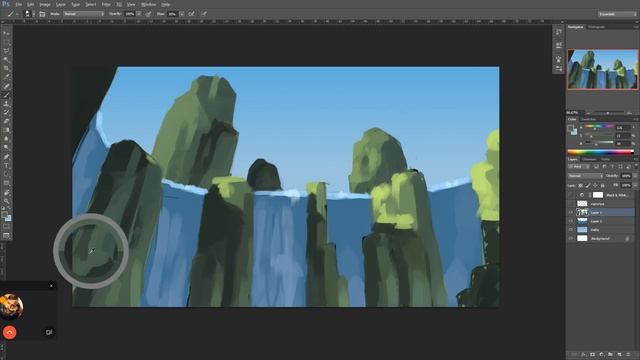Image resolution: width=640 pixels, height=360 pixels.
Task: Click the camera icon in call overlay
Action: (49, 332)
